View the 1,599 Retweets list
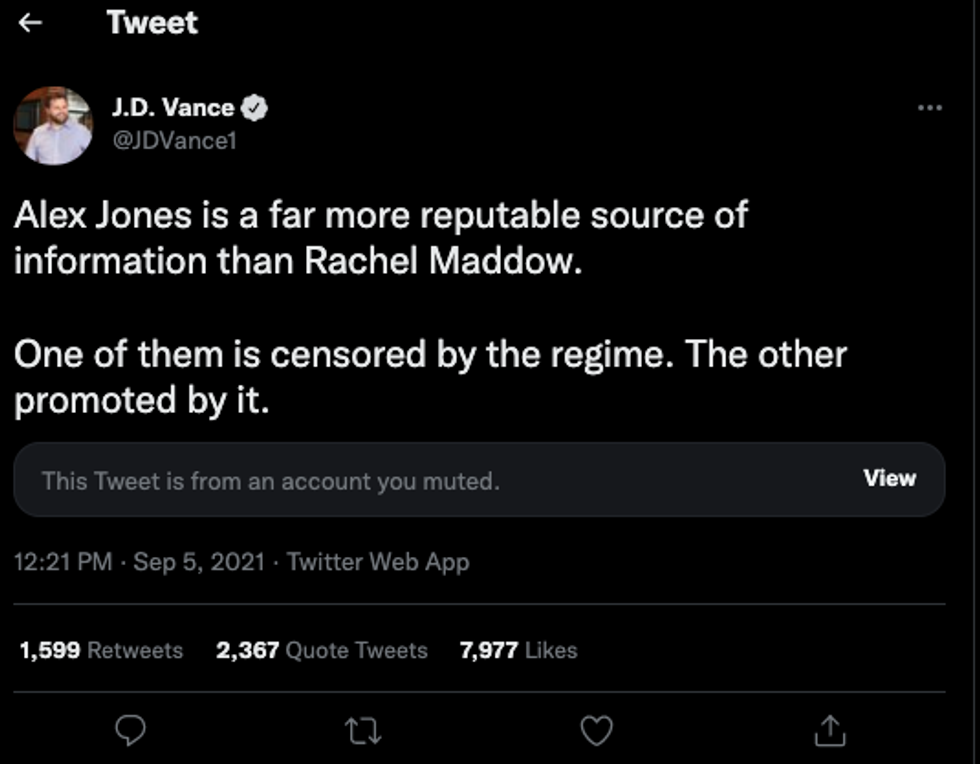 [x=101, y=650]
